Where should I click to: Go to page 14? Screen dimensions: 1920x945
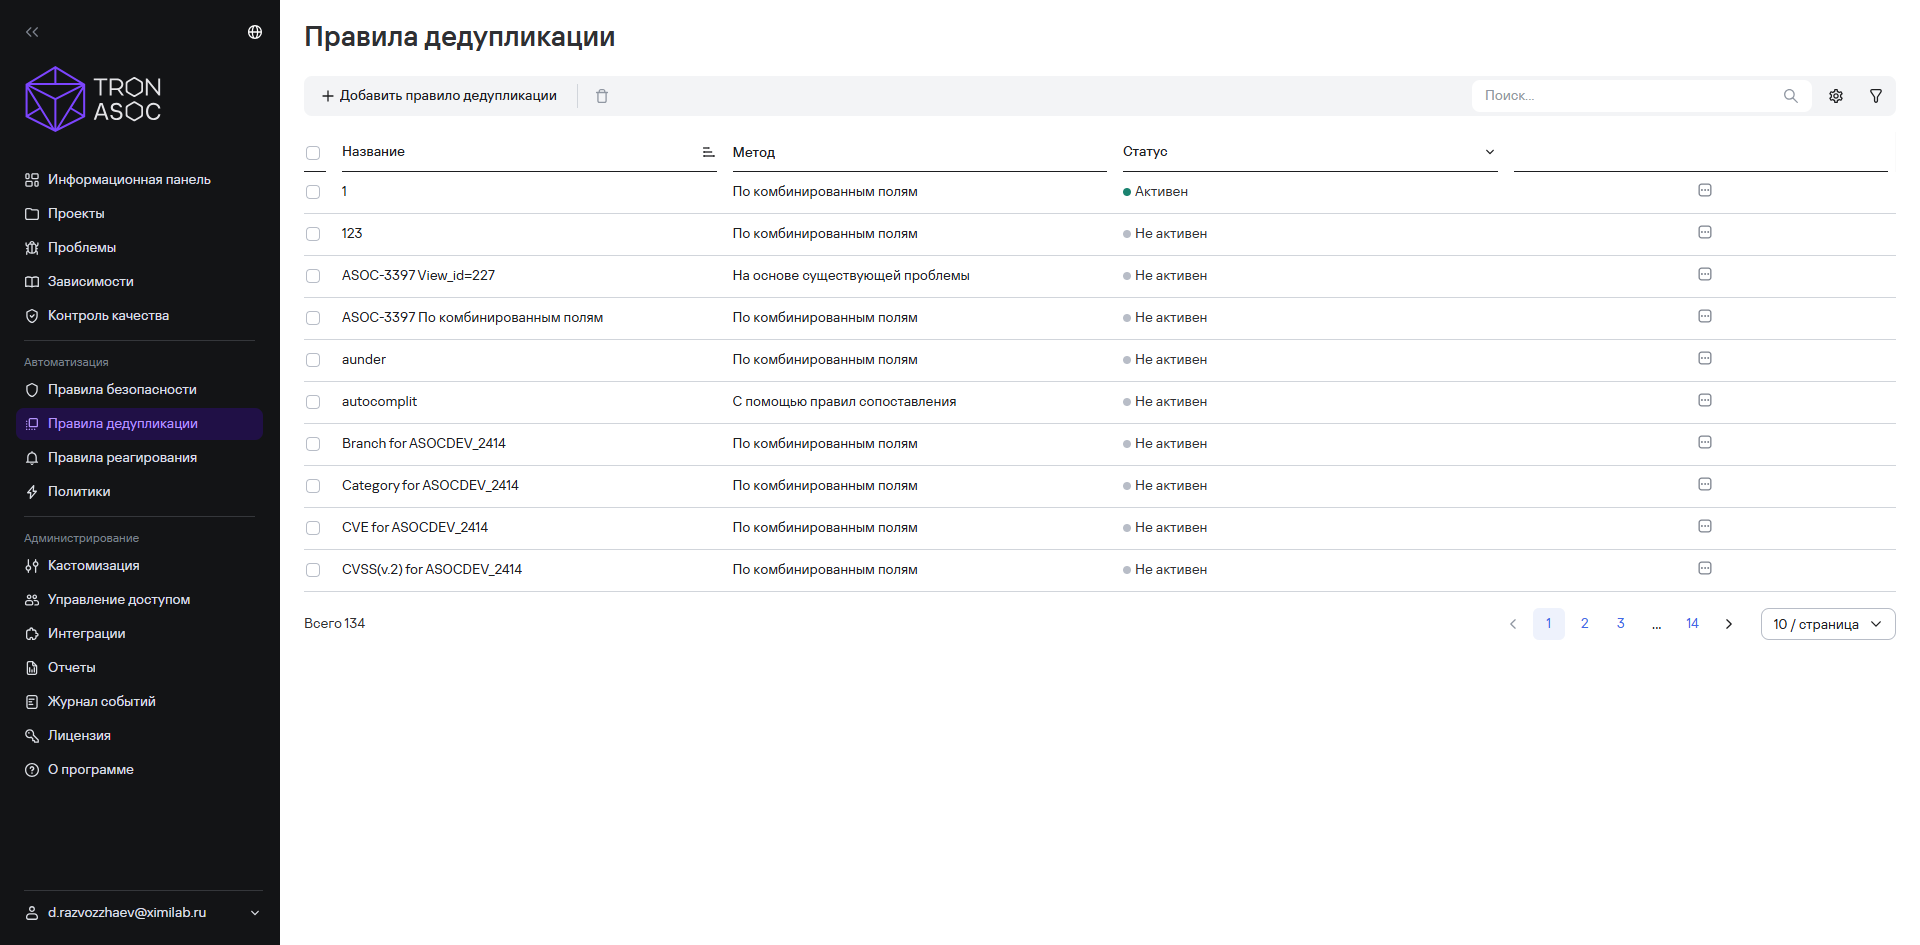(1693, 624)
